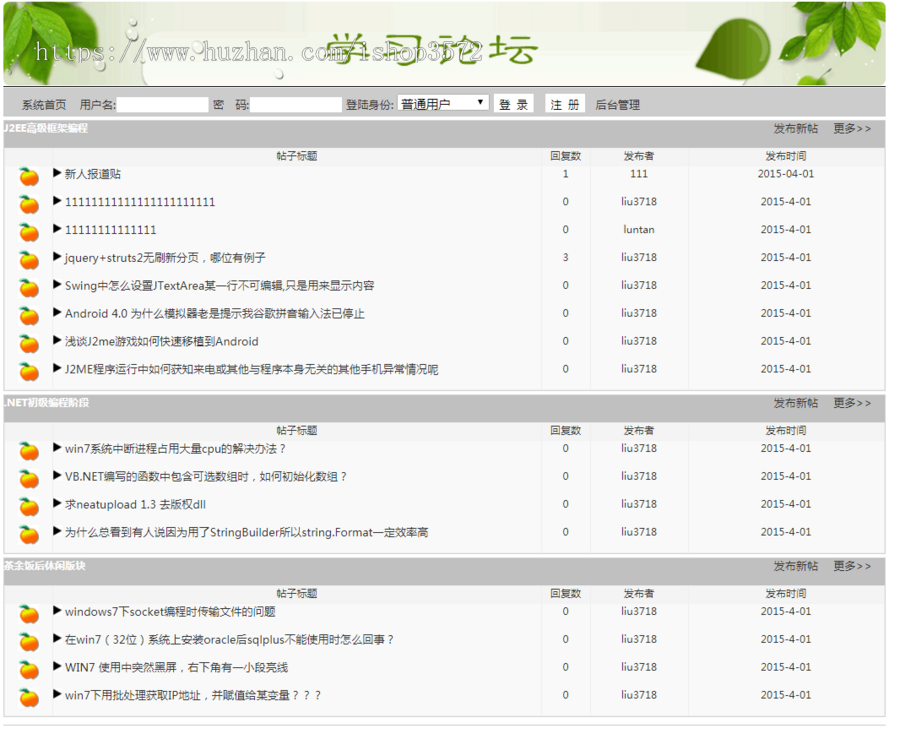The image size is (900, 734).
Task: Click 回复数 header in .NET section
Action: 565,430
